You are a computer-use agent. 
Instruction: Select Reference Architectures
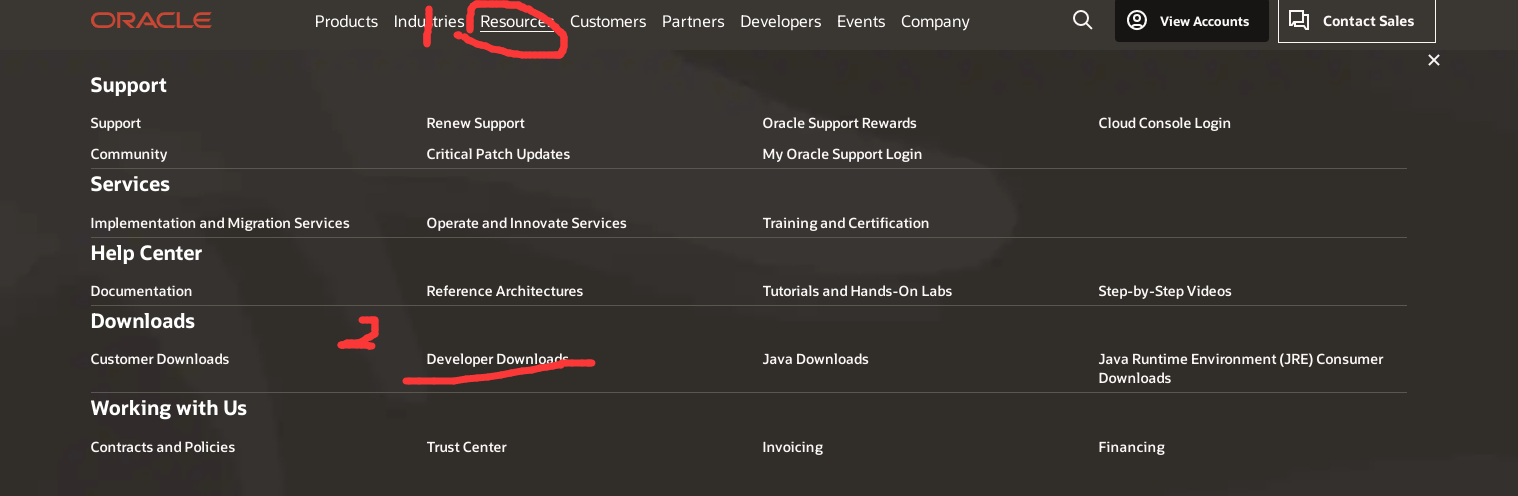pos(505,291)
